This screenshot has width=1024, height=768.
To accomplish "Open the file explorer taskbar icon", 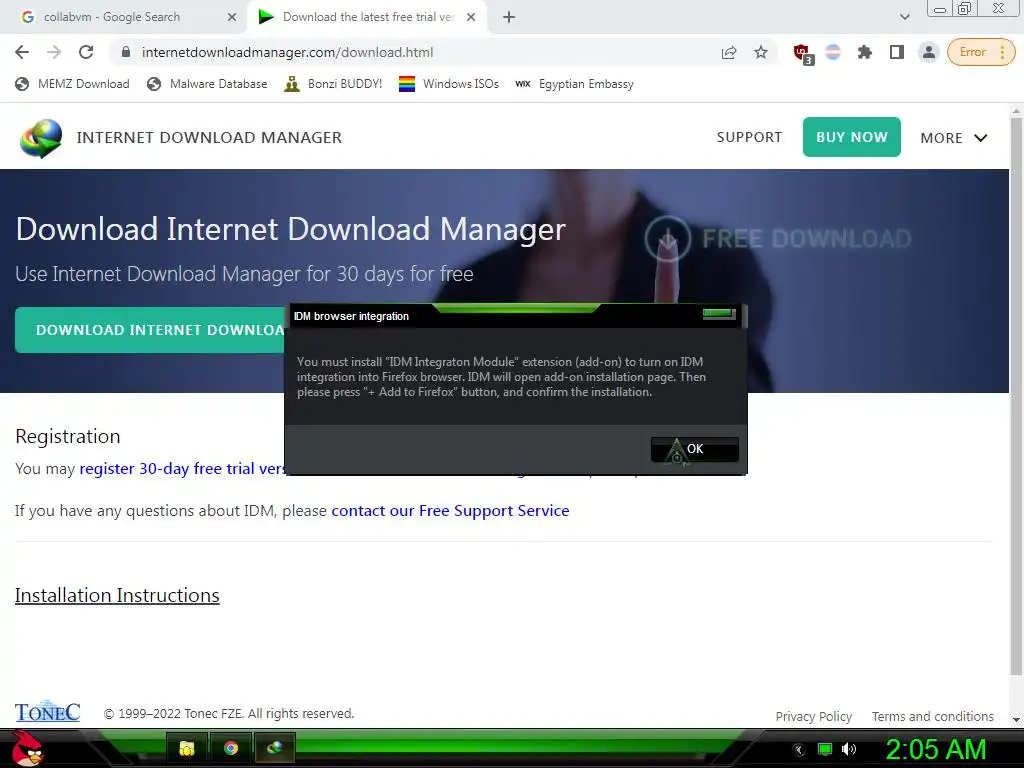I will click(187, 748).
